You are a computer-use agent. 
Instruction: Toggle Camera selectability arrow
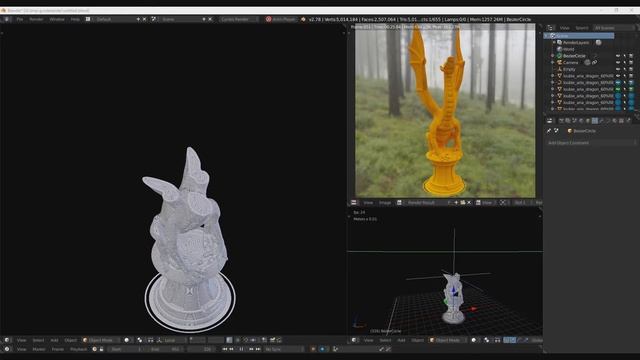pyautogui.click(x=624, y=62)
